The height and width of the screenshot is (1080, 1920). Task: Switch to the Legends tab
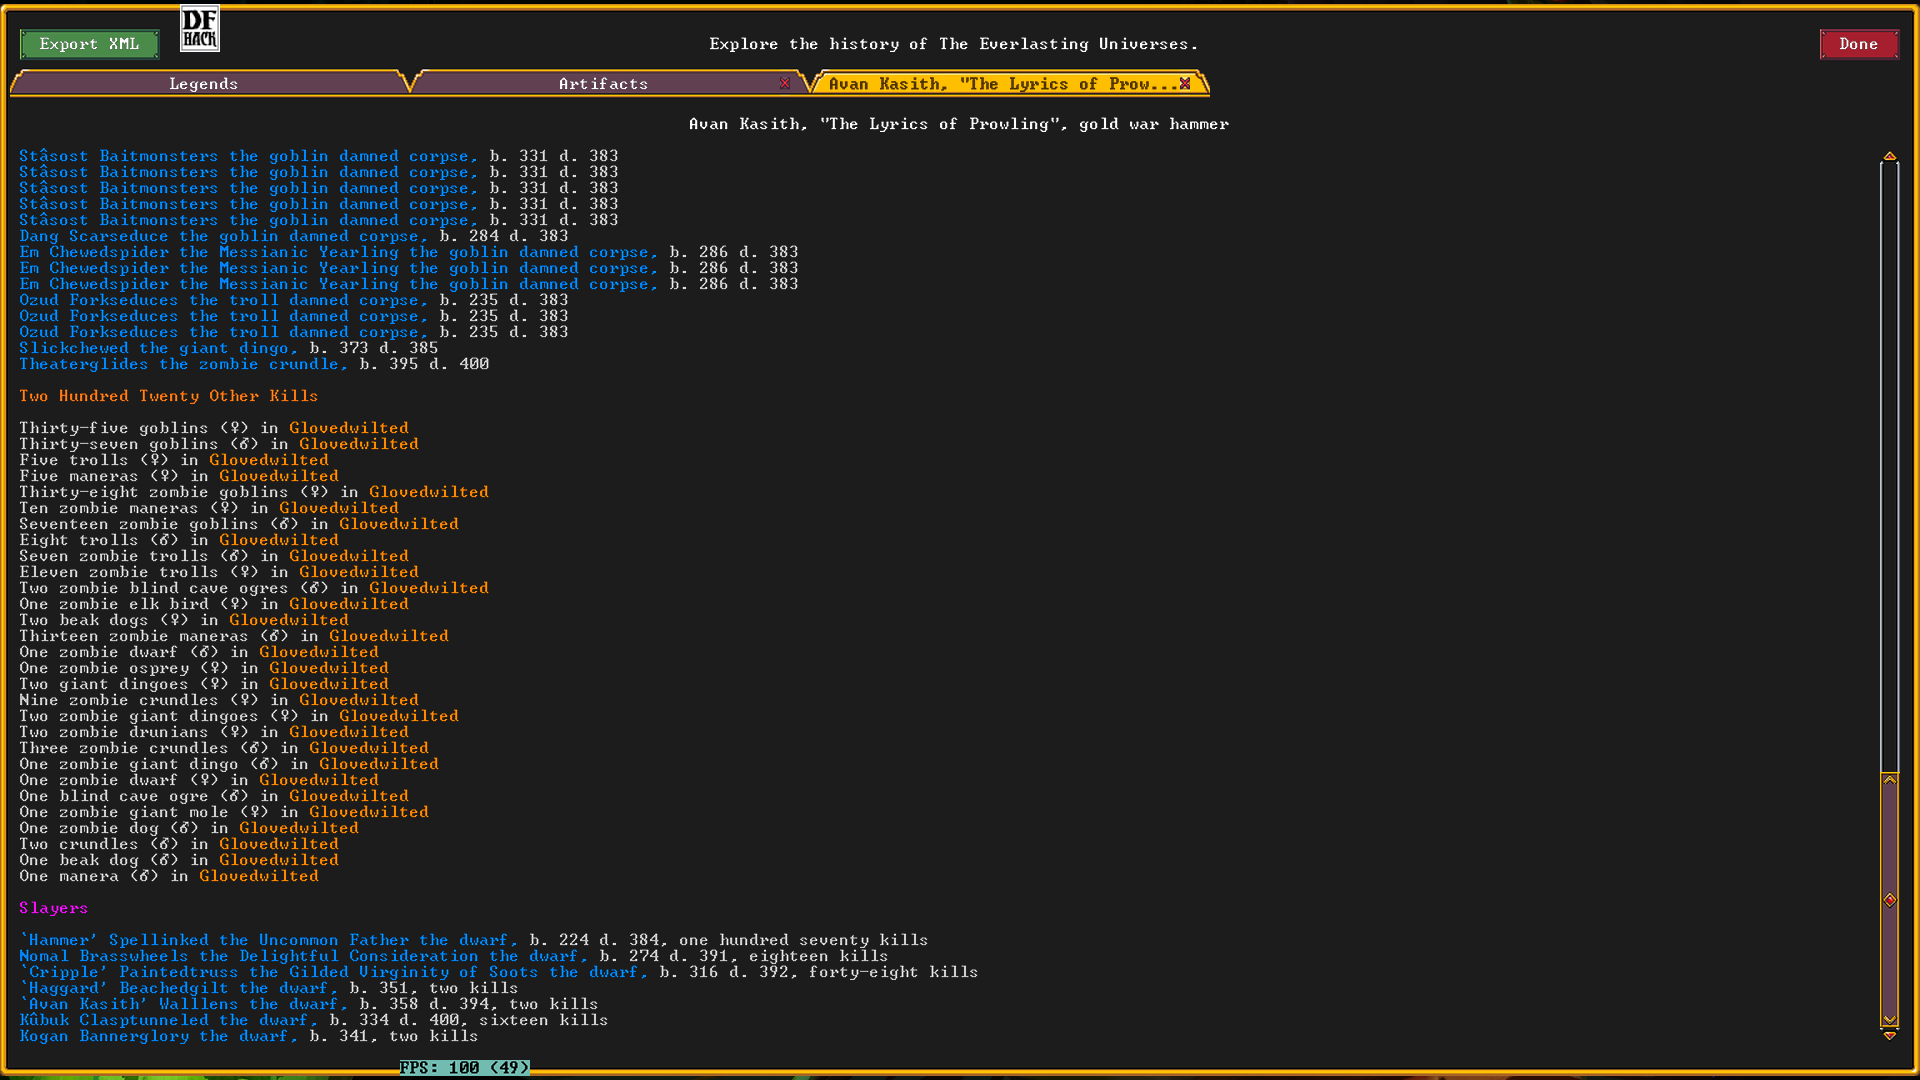point(204,84)
